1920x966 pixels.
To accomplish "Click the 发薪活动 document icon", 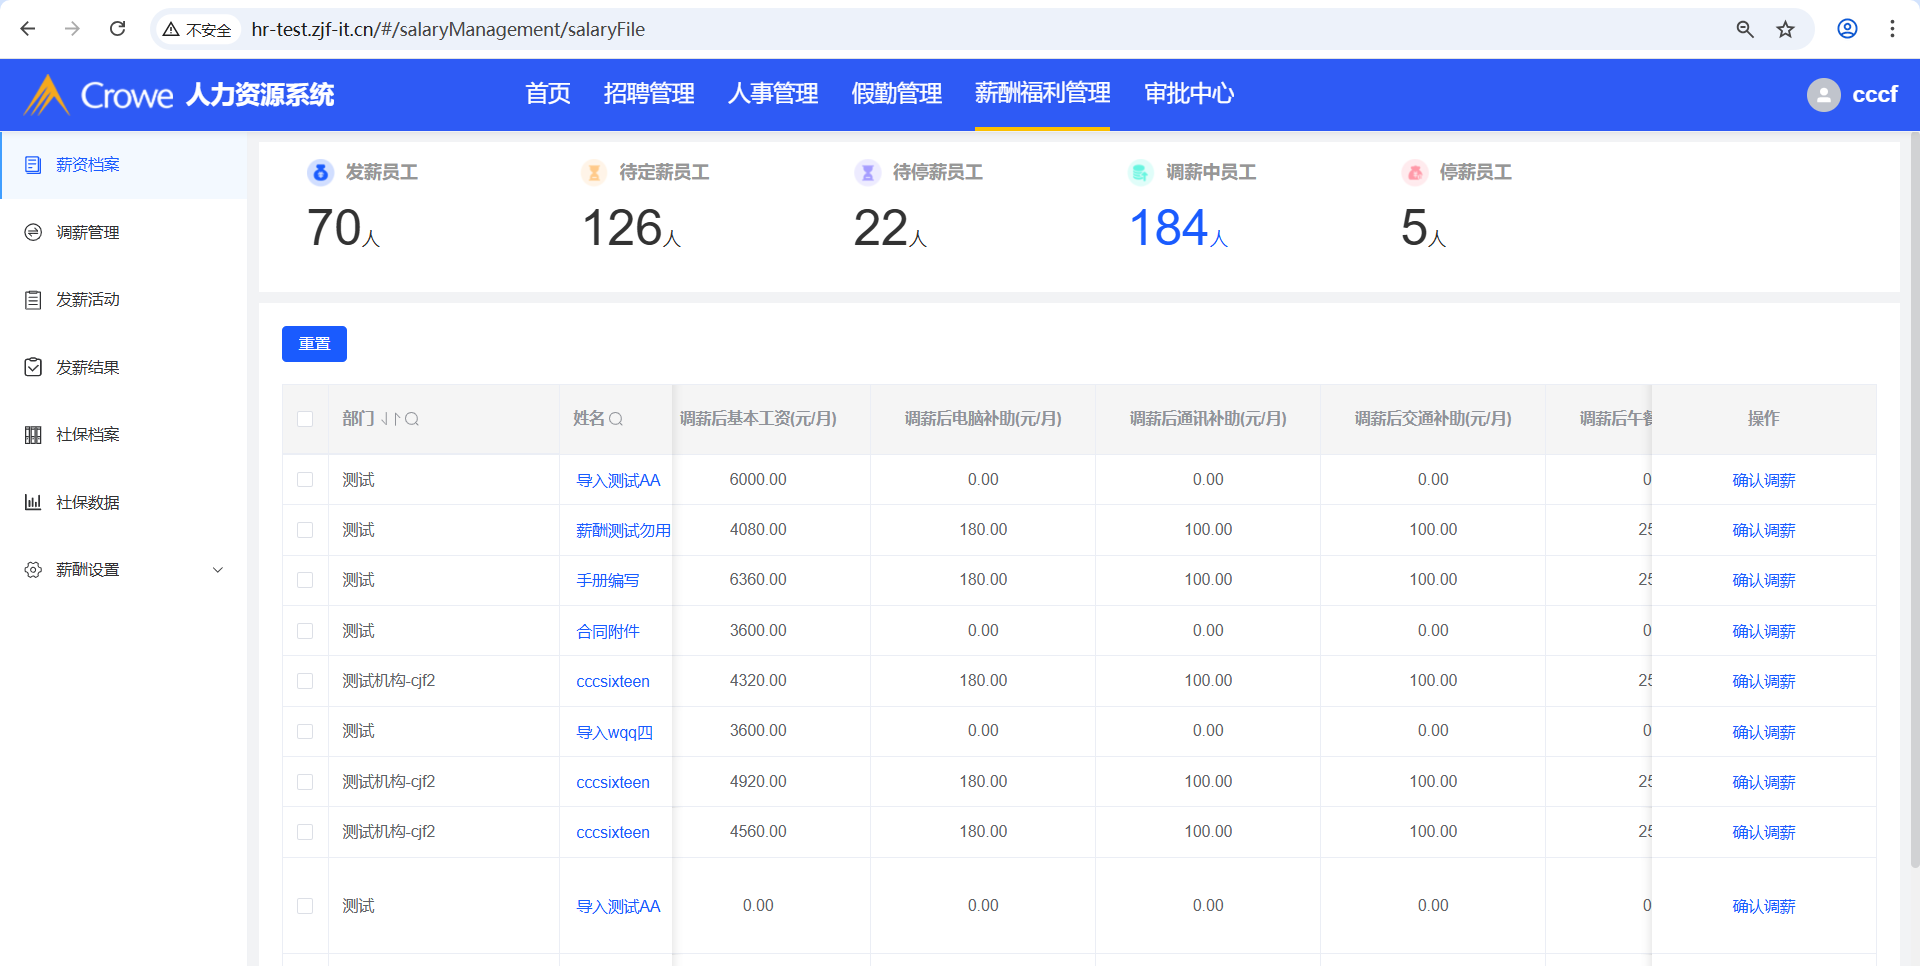I will pyautogui.click(x=33, y=300).
